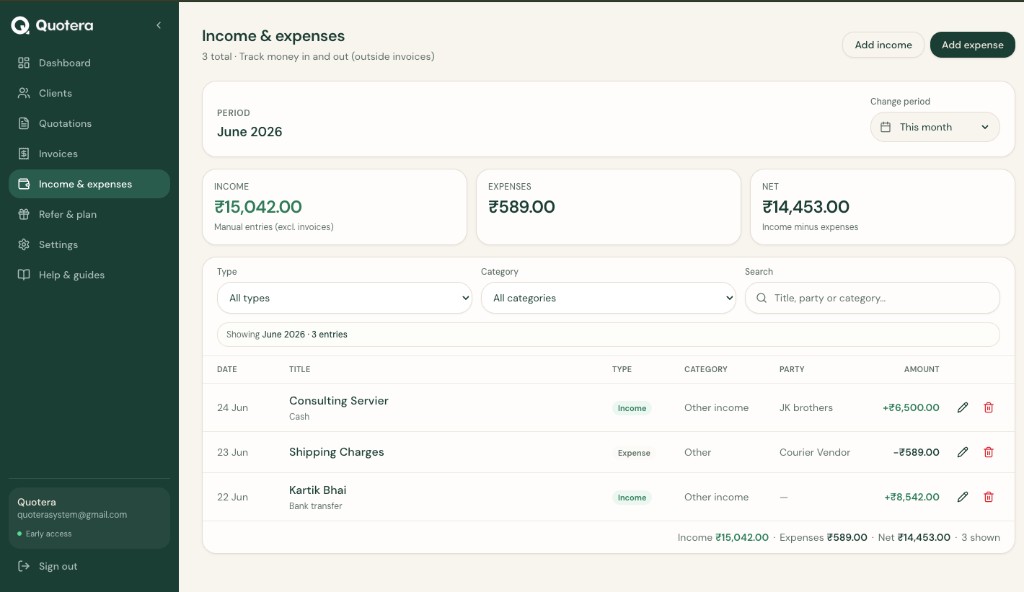Viewport: 1024px width, 592px height.
Task: Navigate to Invoices
Action: pyautogui.click(x=89, y=154)
